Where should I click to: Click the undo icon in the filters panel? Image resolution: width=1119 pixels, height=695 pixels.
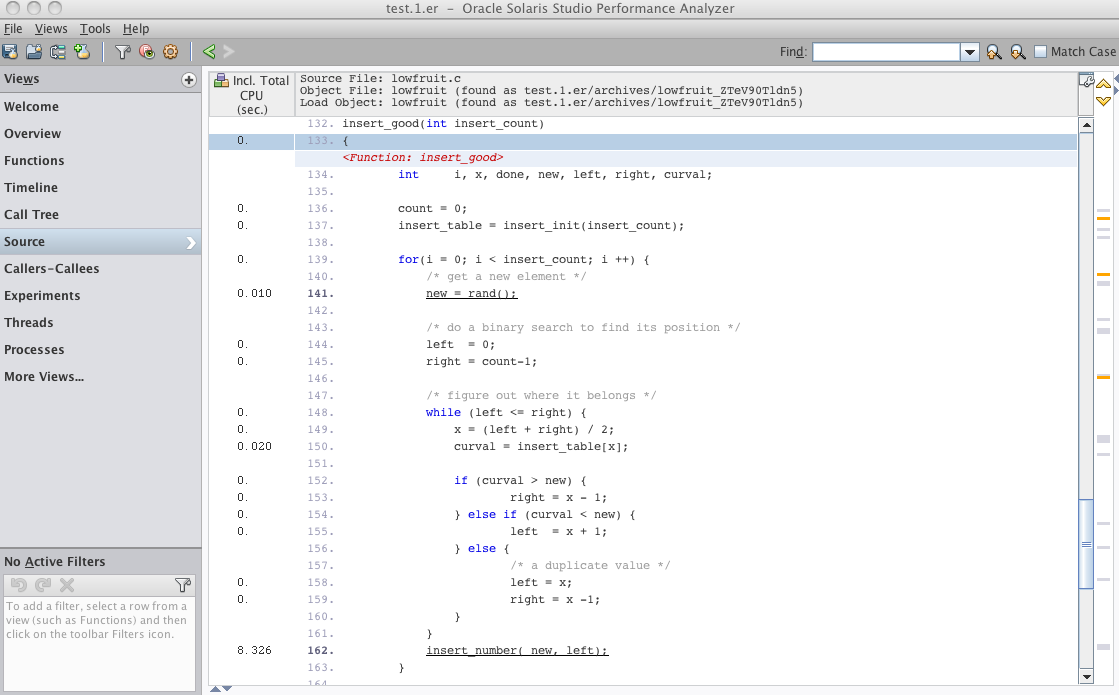19,585
